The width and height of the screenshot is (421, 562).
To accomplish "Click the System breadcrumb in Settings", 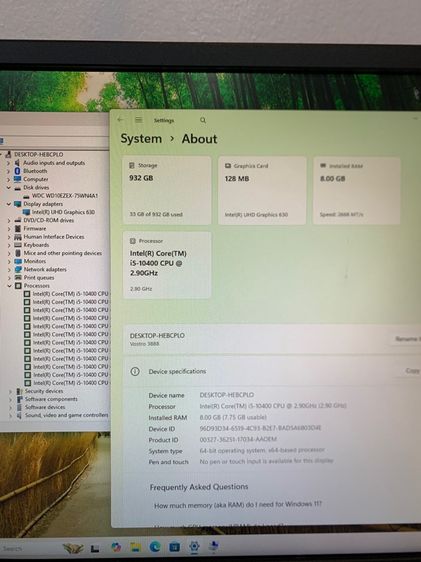I will click(x=141, y=139).
